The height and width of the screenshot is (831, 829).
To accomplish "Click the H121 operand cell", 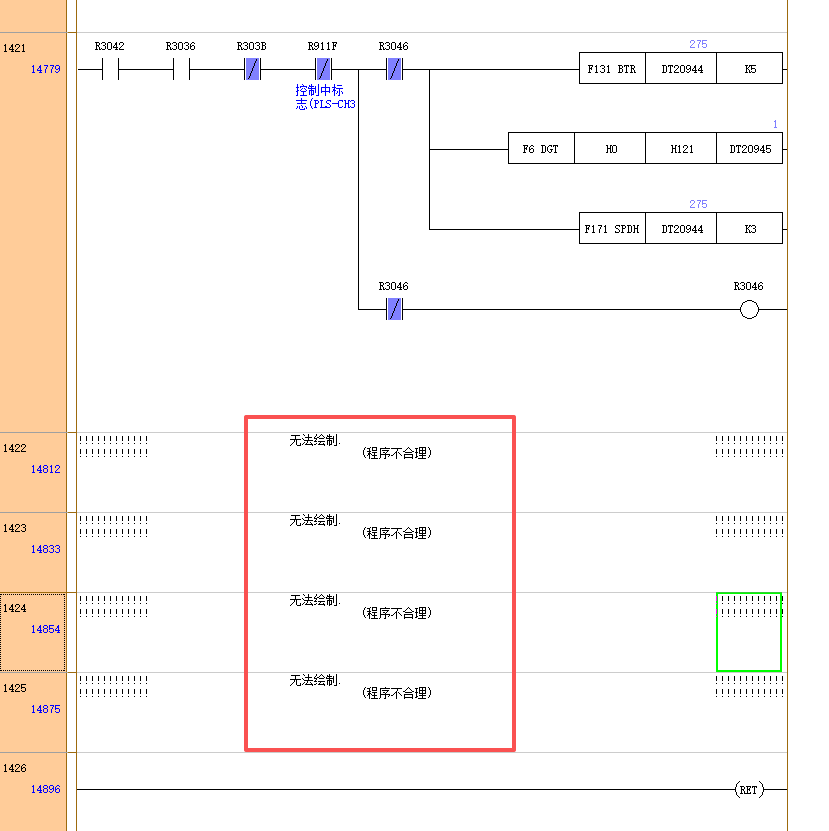I will (x=681, y=149).
